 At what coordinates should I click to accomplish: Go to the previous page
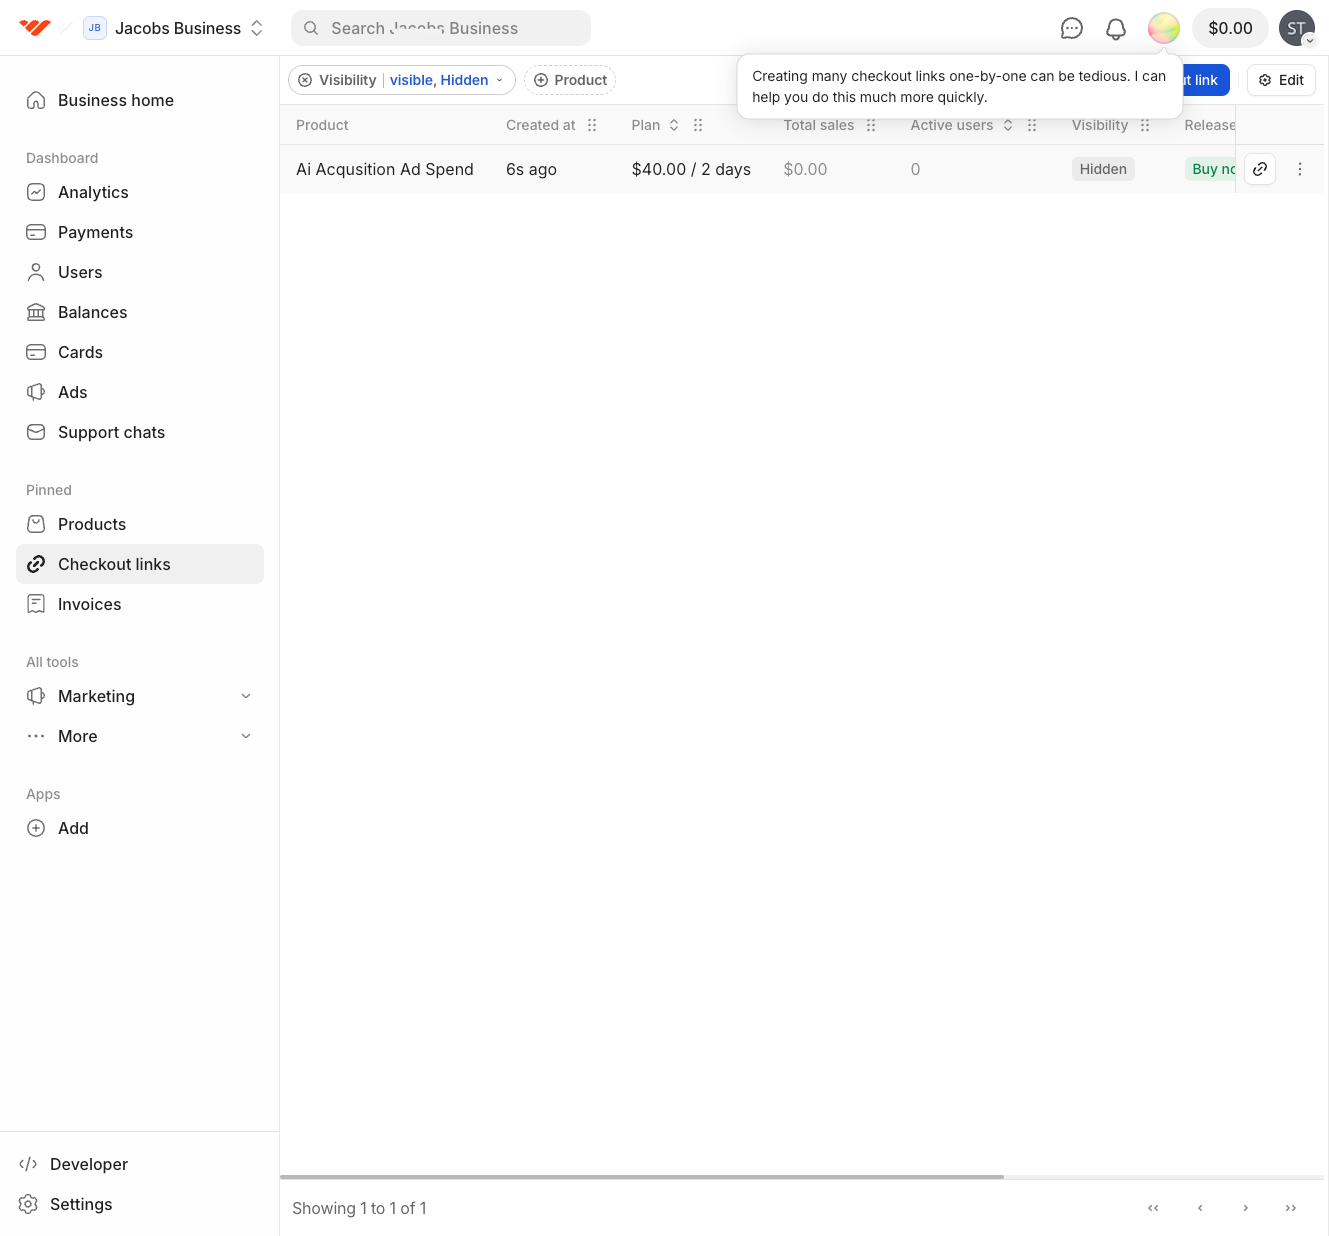[x=1200, y=1208]
